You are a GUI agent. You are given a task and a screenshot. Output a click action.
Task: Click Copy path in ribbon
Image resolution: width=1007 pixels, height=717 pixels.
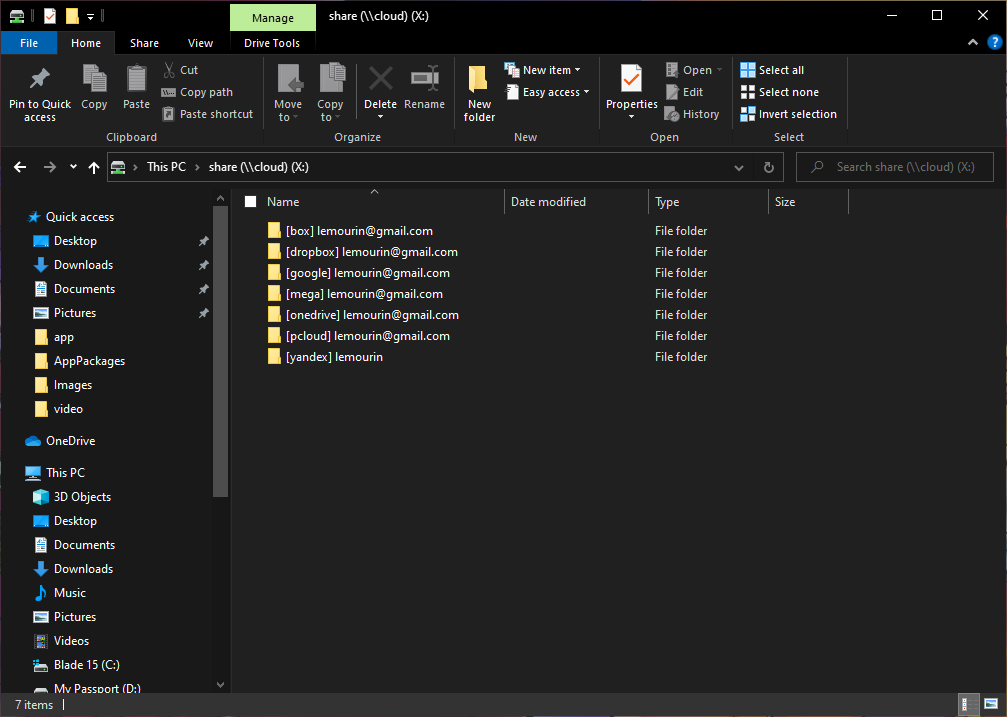(x=197, y=92)
